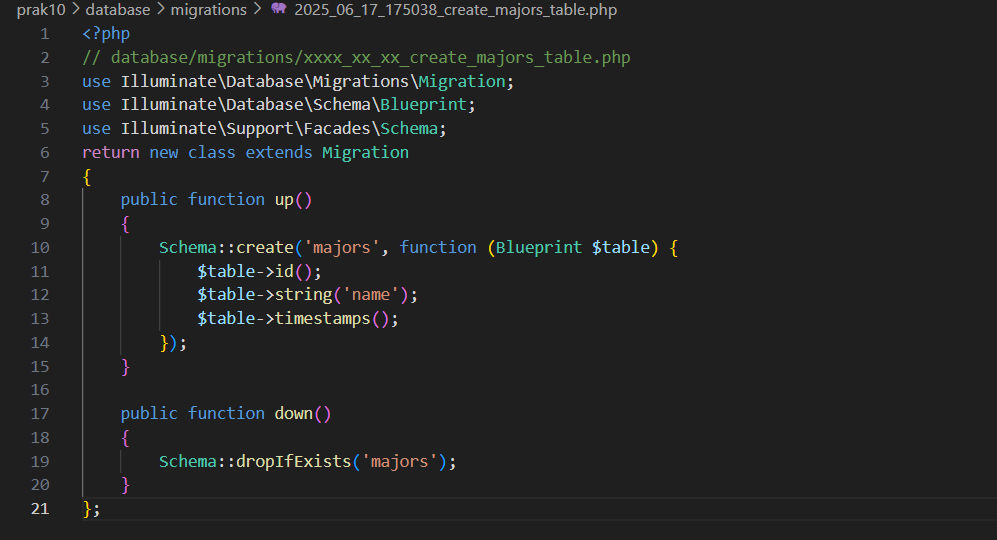Select the create_majors_table.php breadcrumb file name
This screenshot has width=997, height=540.
coord(456,10)
